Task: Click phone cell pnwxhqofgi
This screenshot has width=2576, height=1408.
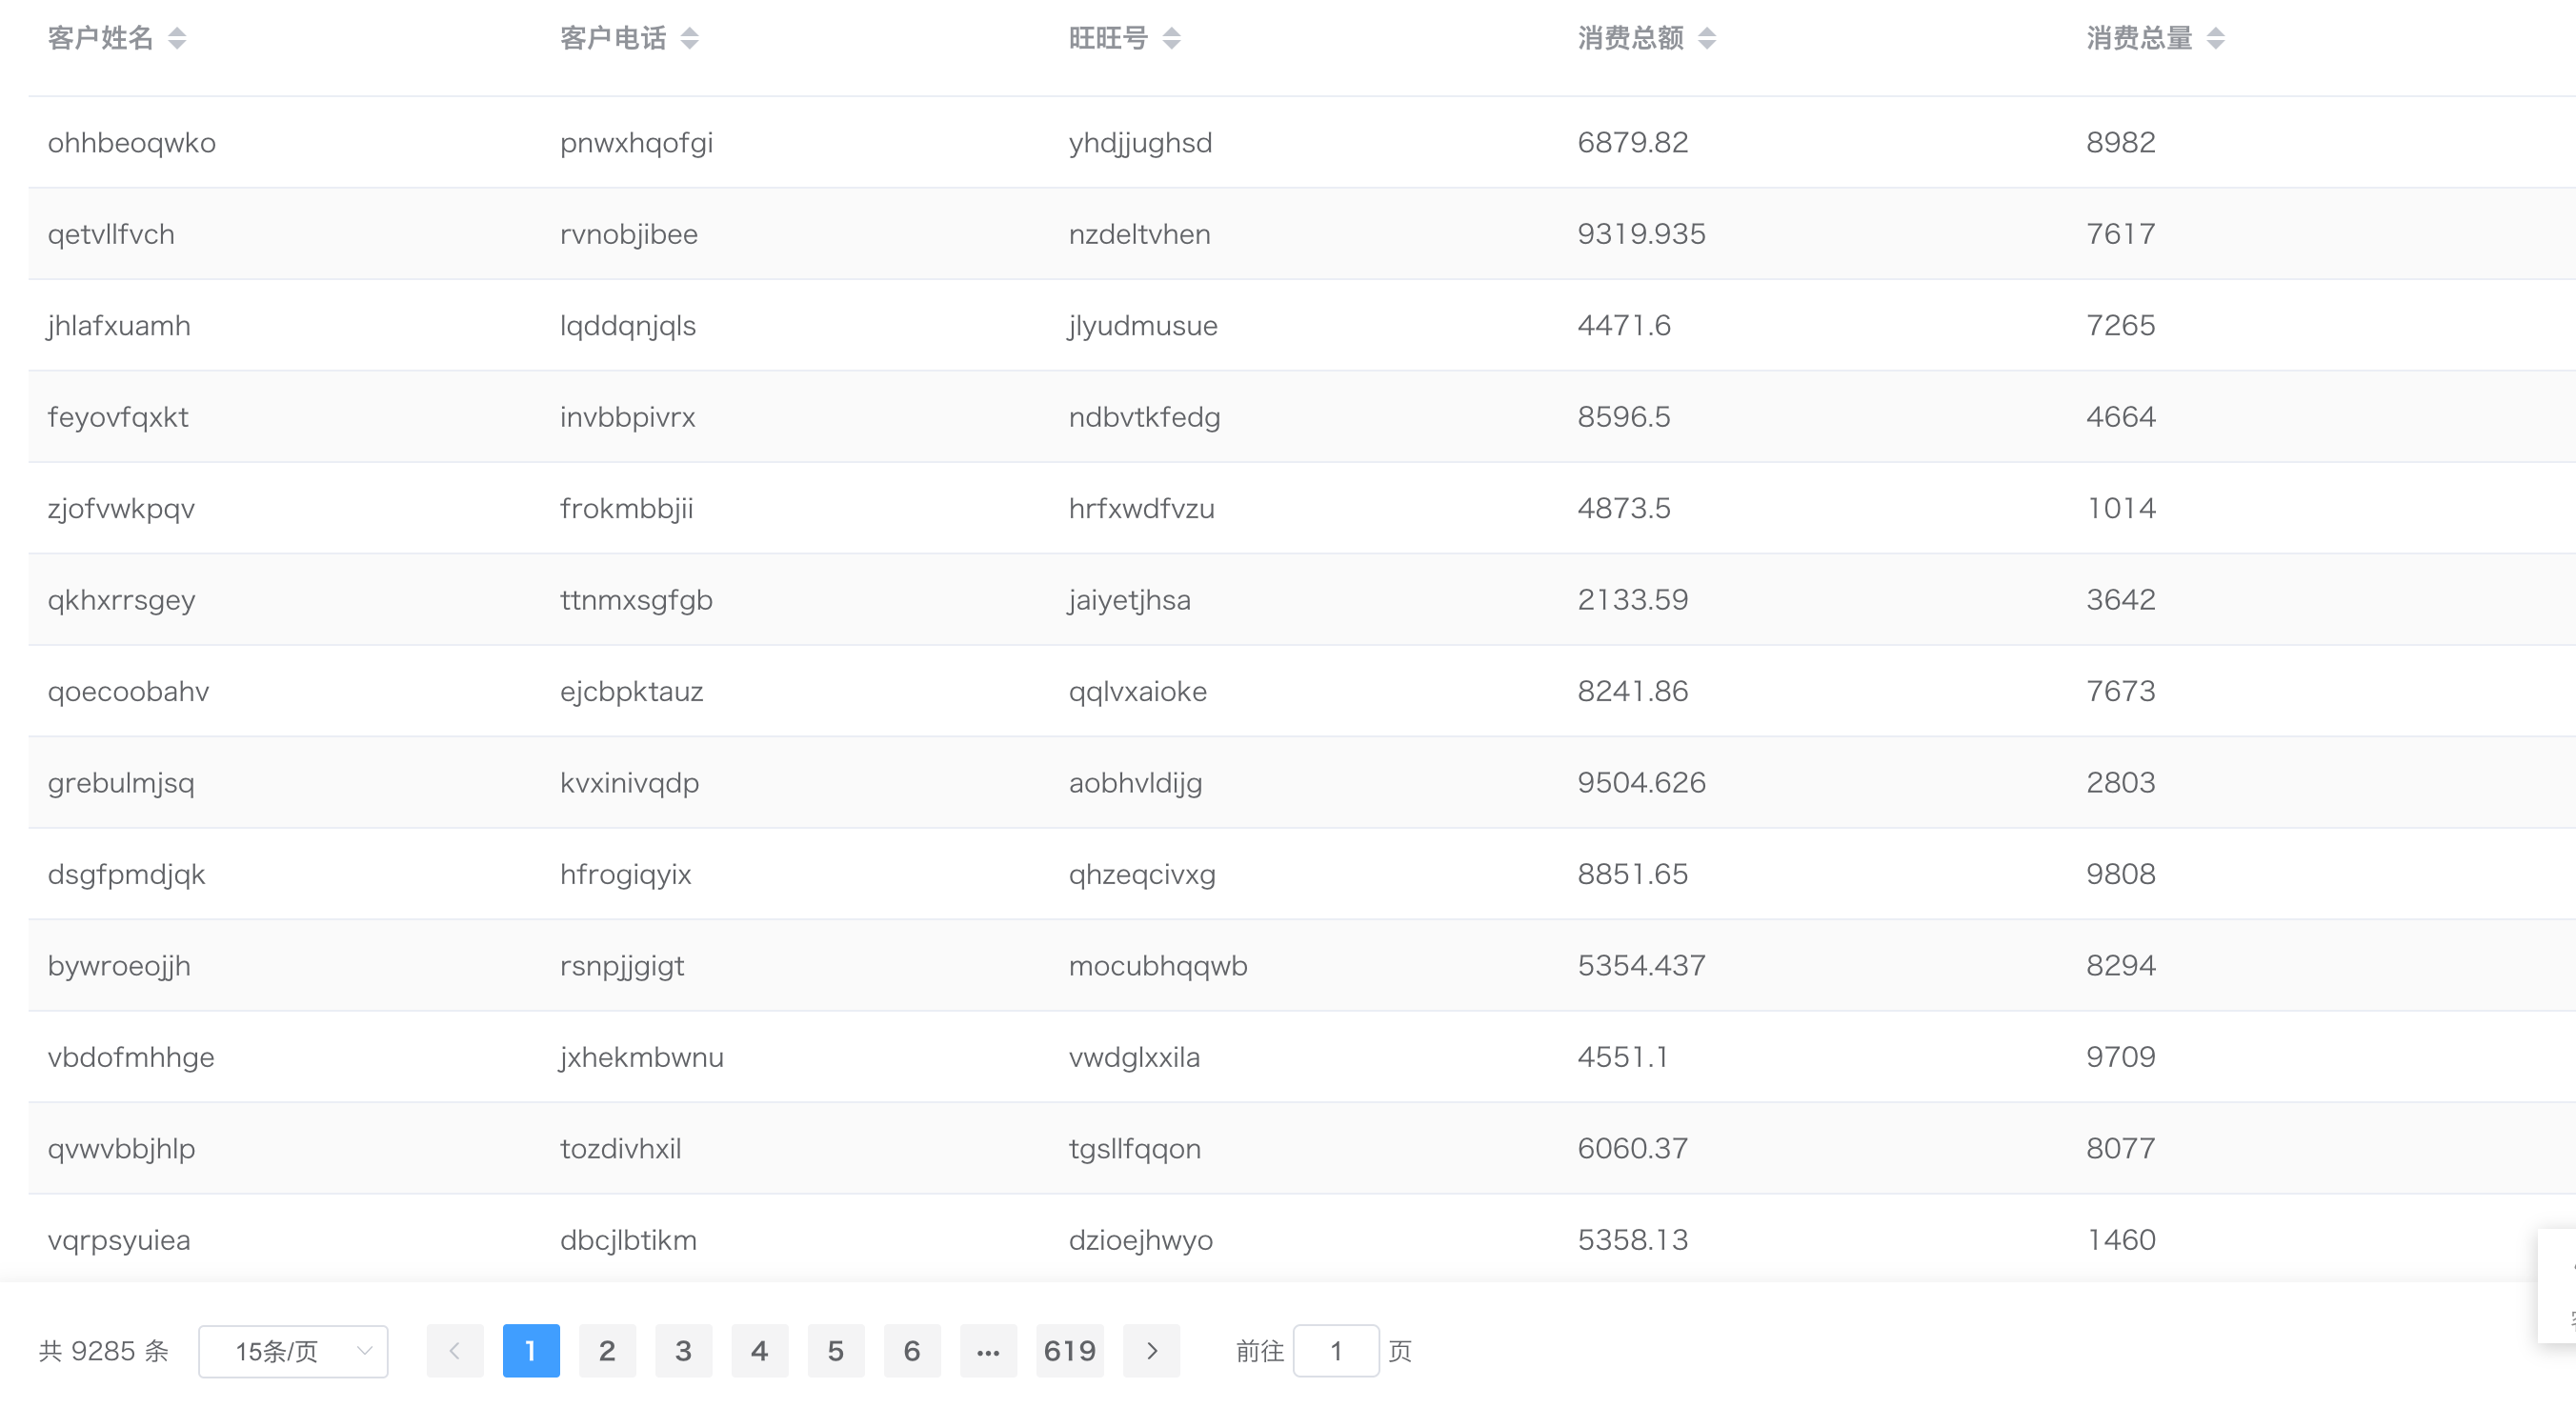Action: pos(637,143)
